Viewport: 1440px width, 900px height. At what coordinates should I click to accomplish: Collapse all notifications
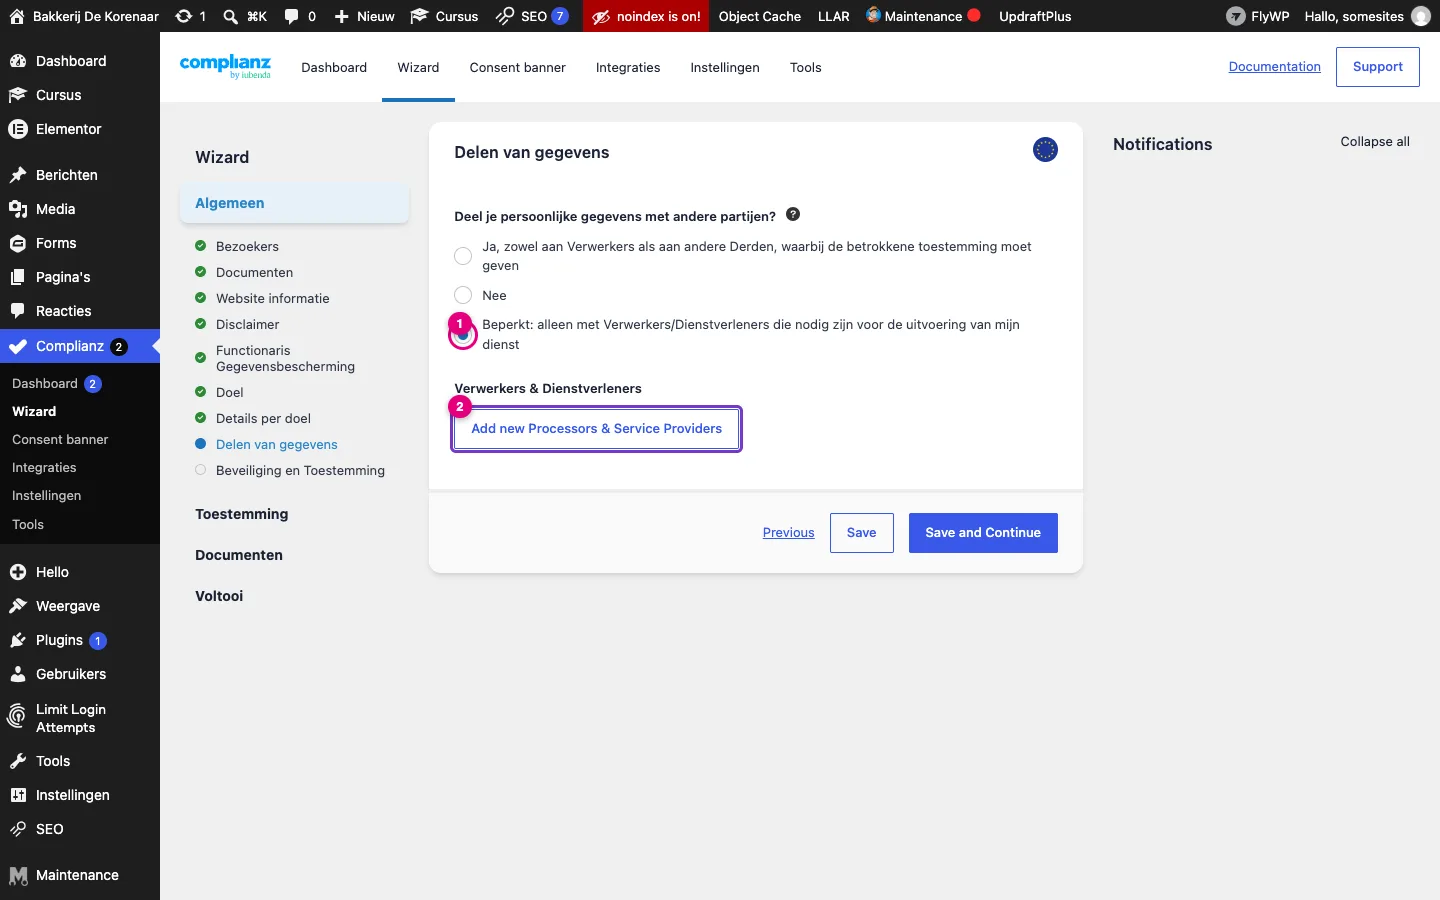(1375, 142)
